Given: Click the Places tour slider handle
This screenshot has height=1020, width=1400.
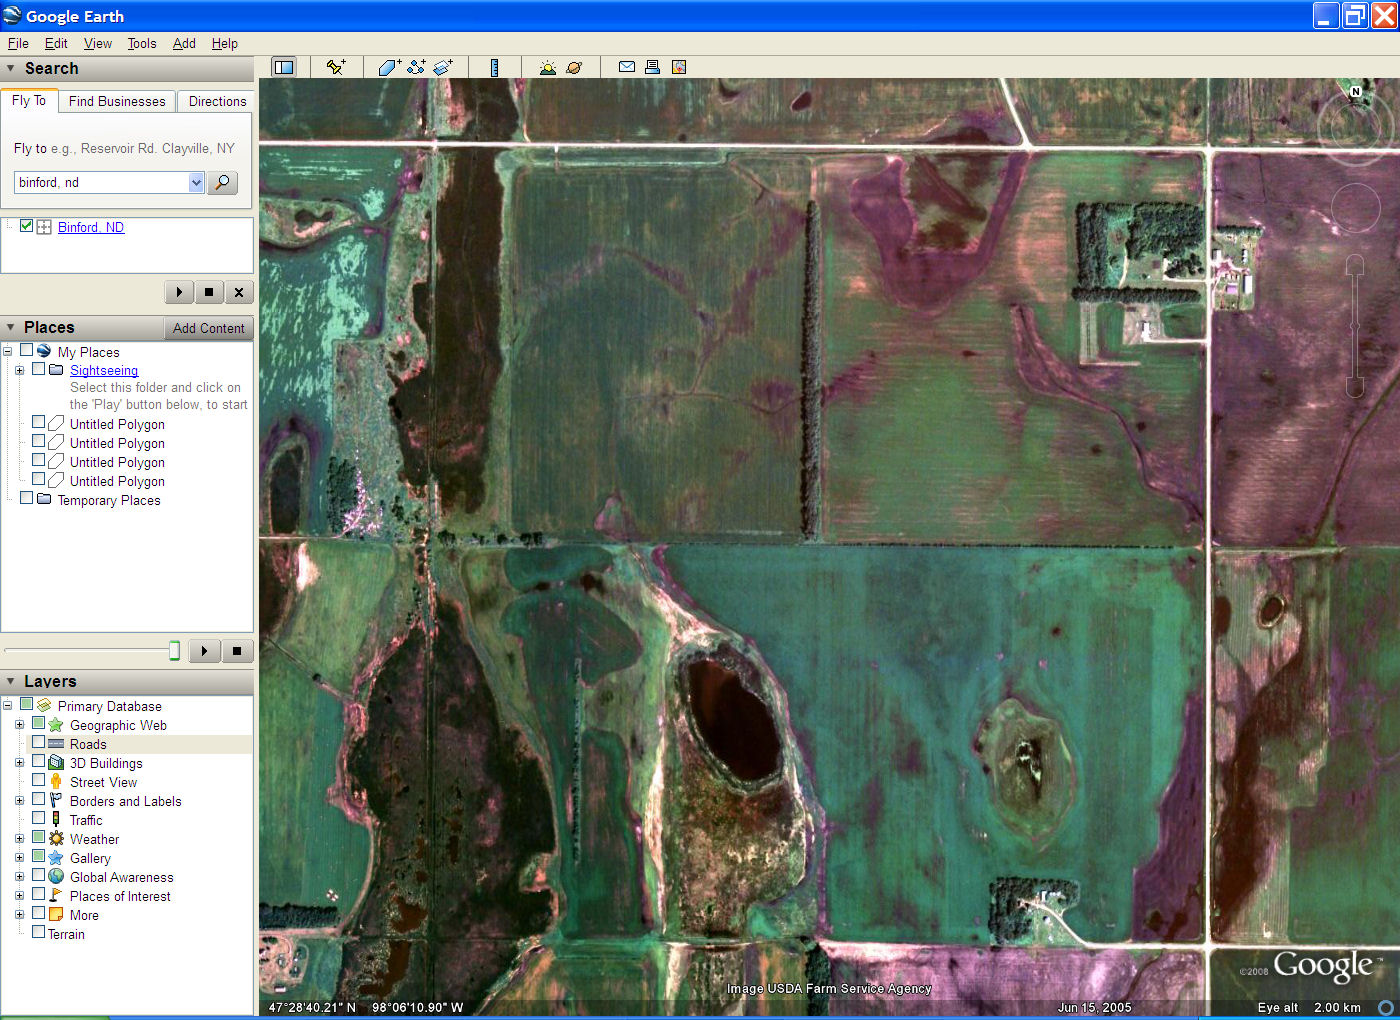Looking at the screenshot, I should point(174,651).
